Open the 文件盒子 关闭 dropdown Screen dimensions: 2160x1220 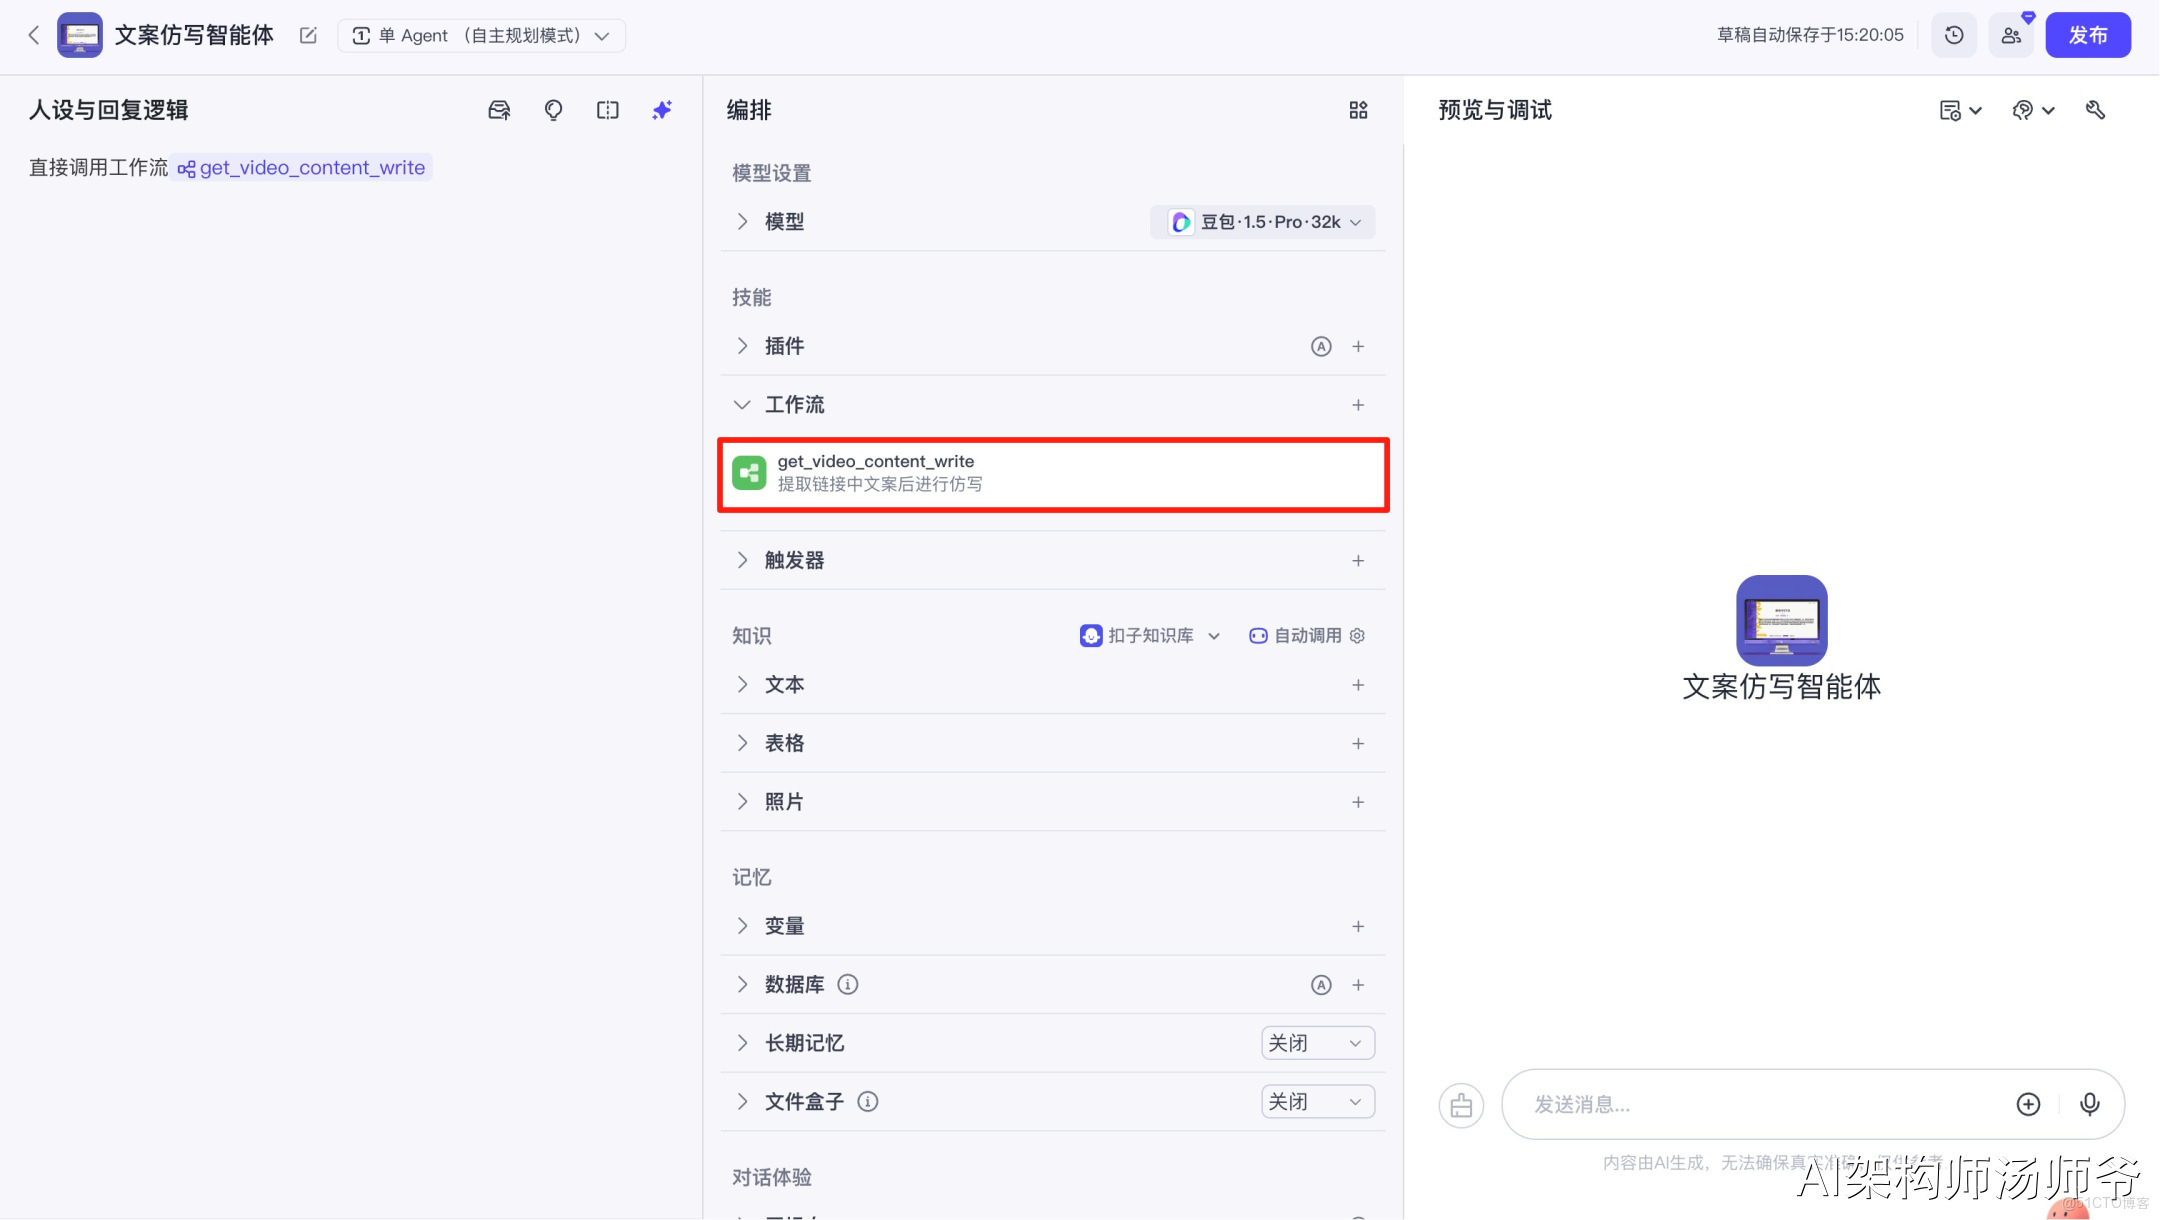[1317, 1101]
